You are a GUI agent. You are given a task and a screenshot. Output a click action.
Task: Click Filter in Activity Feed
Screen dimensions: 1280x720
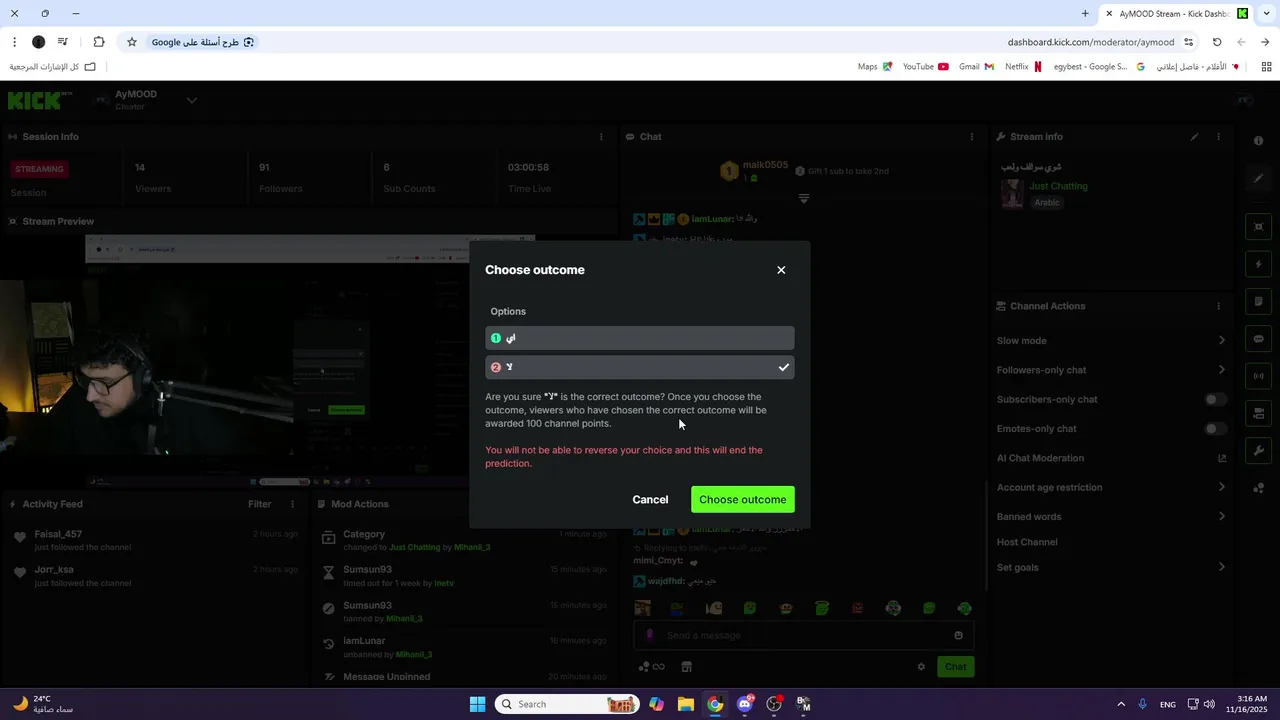click(260, 504)
